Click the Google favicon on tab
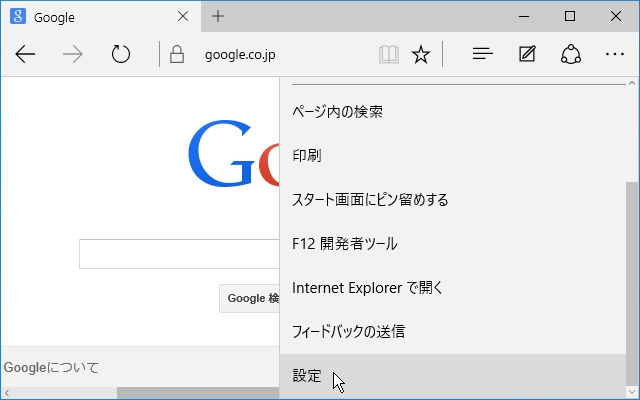The height and width of the screenshot is (400, 640). (18, 16)
